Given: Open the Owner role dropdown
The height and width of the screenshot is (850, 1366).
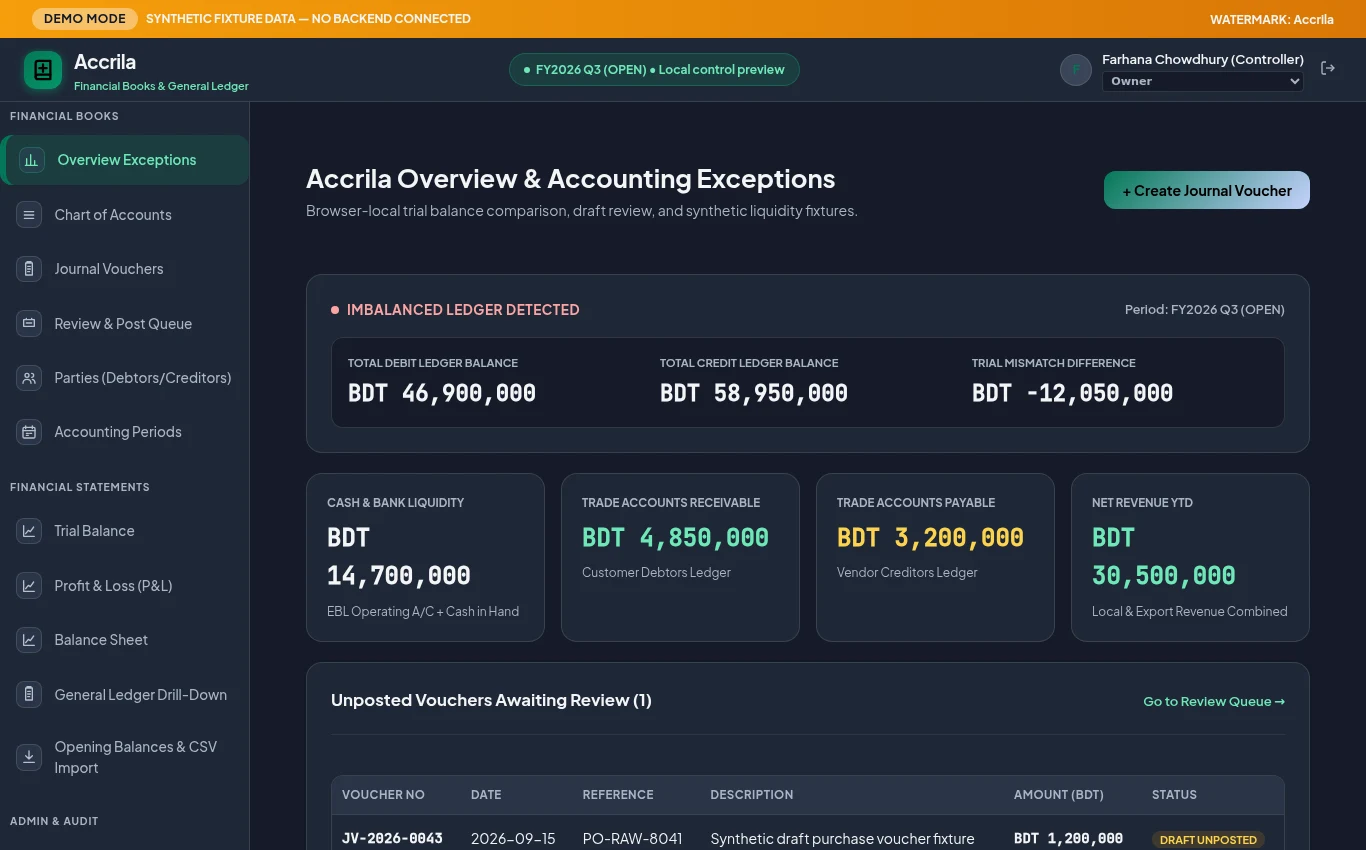Looking at the screenshot, I should coord(1202,82).
